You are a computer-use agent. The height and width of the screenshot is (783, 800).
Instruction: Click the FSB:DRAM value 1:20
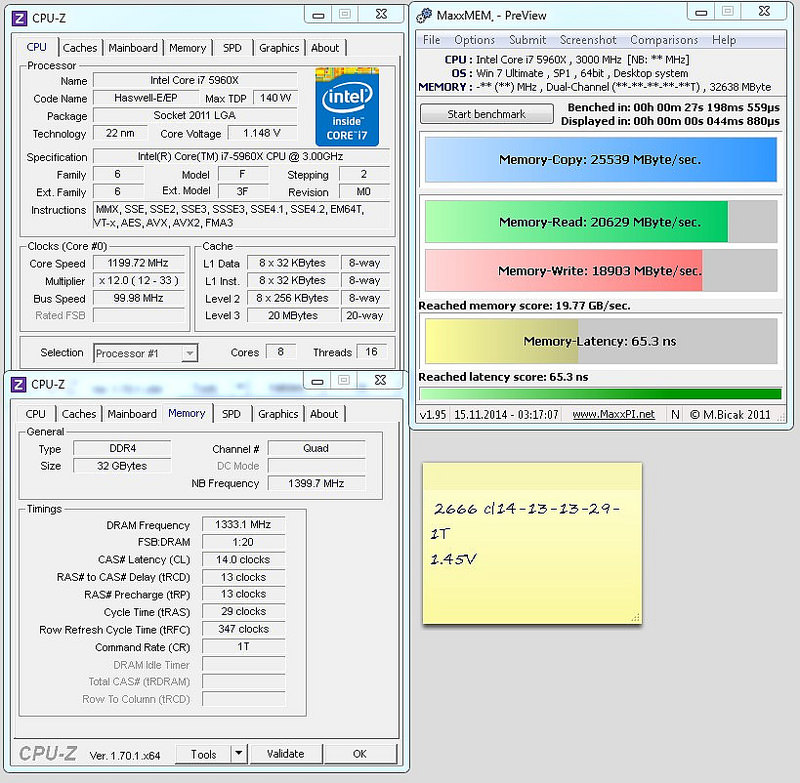(x=243, y=542)
